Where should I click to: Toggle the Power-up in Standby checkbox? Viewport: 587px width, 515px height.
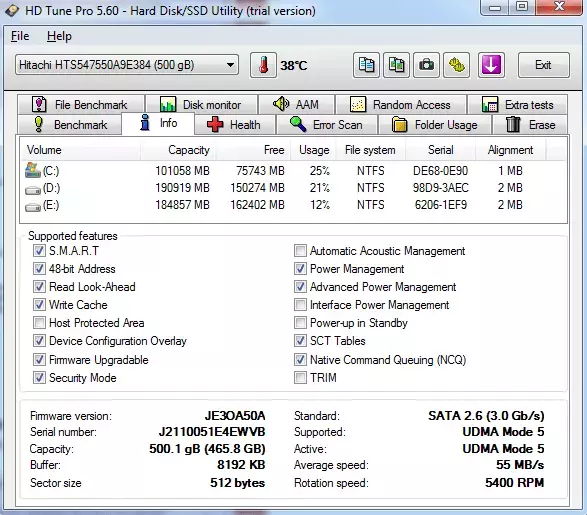click(300, 322)
